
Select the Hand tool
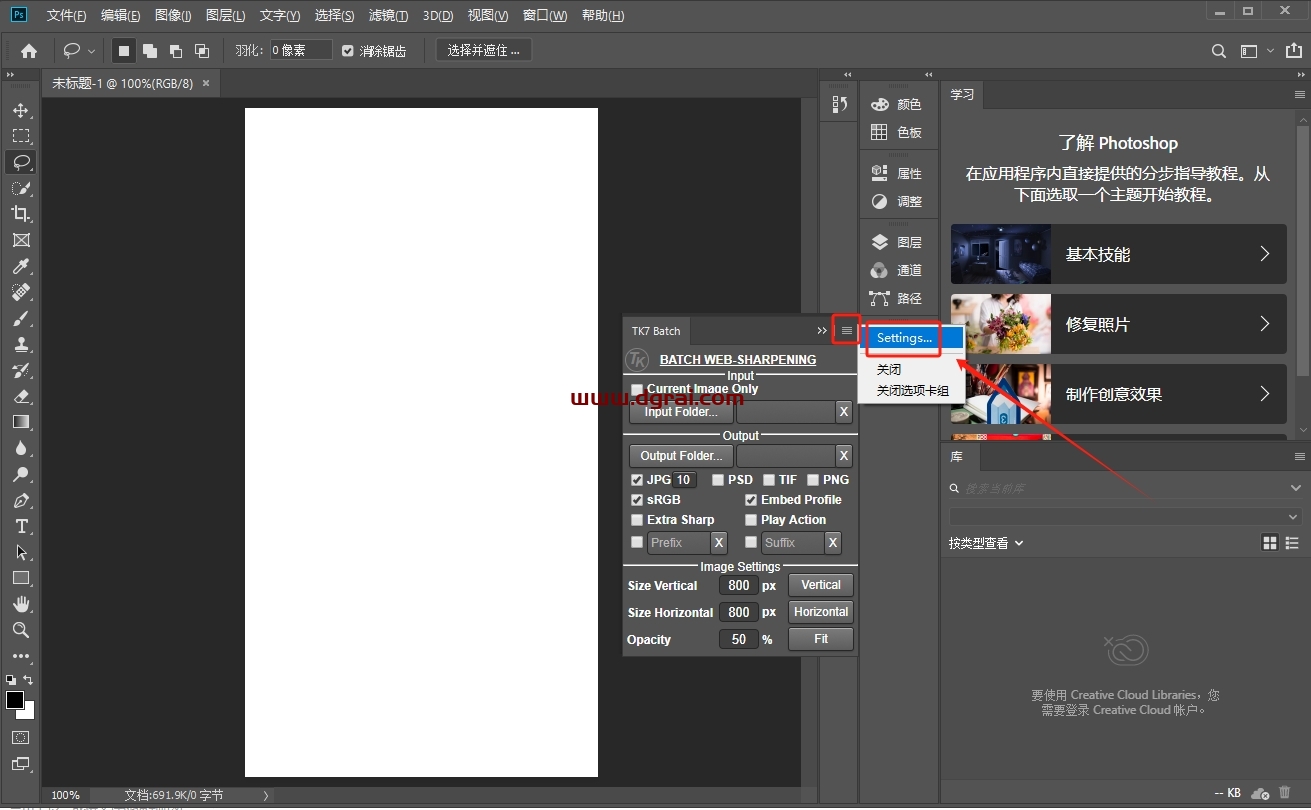[21, 604]
